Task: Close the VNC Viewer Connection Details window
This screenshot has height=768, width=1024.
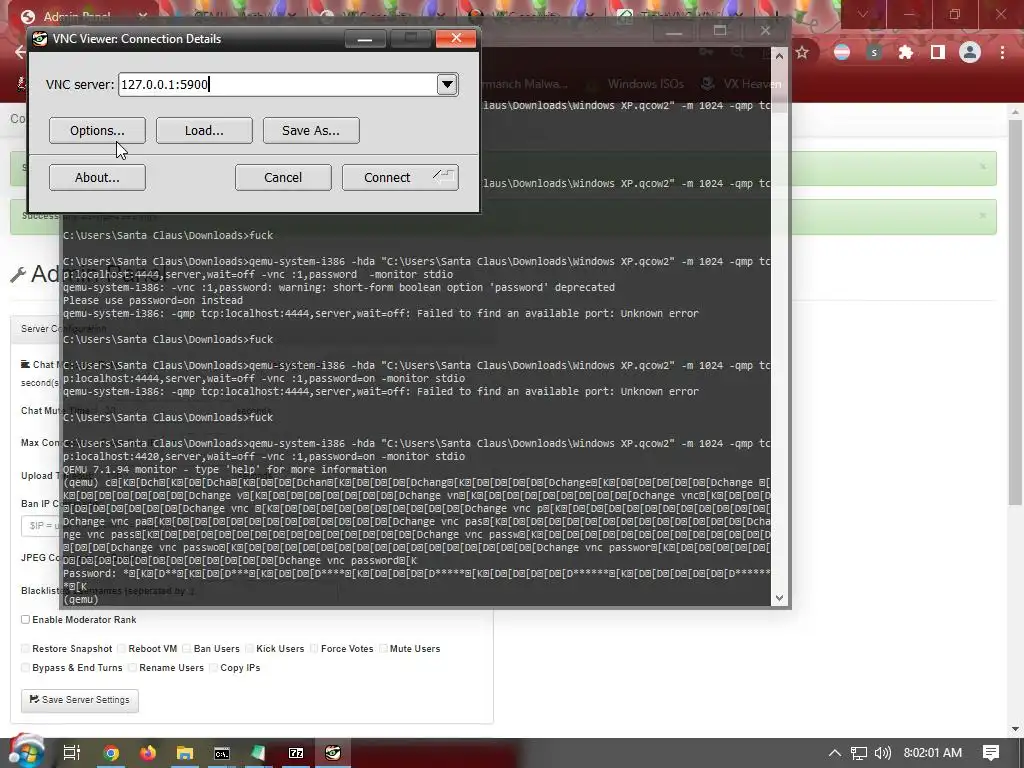Action: pyautogui.click(x=456, y=39)
